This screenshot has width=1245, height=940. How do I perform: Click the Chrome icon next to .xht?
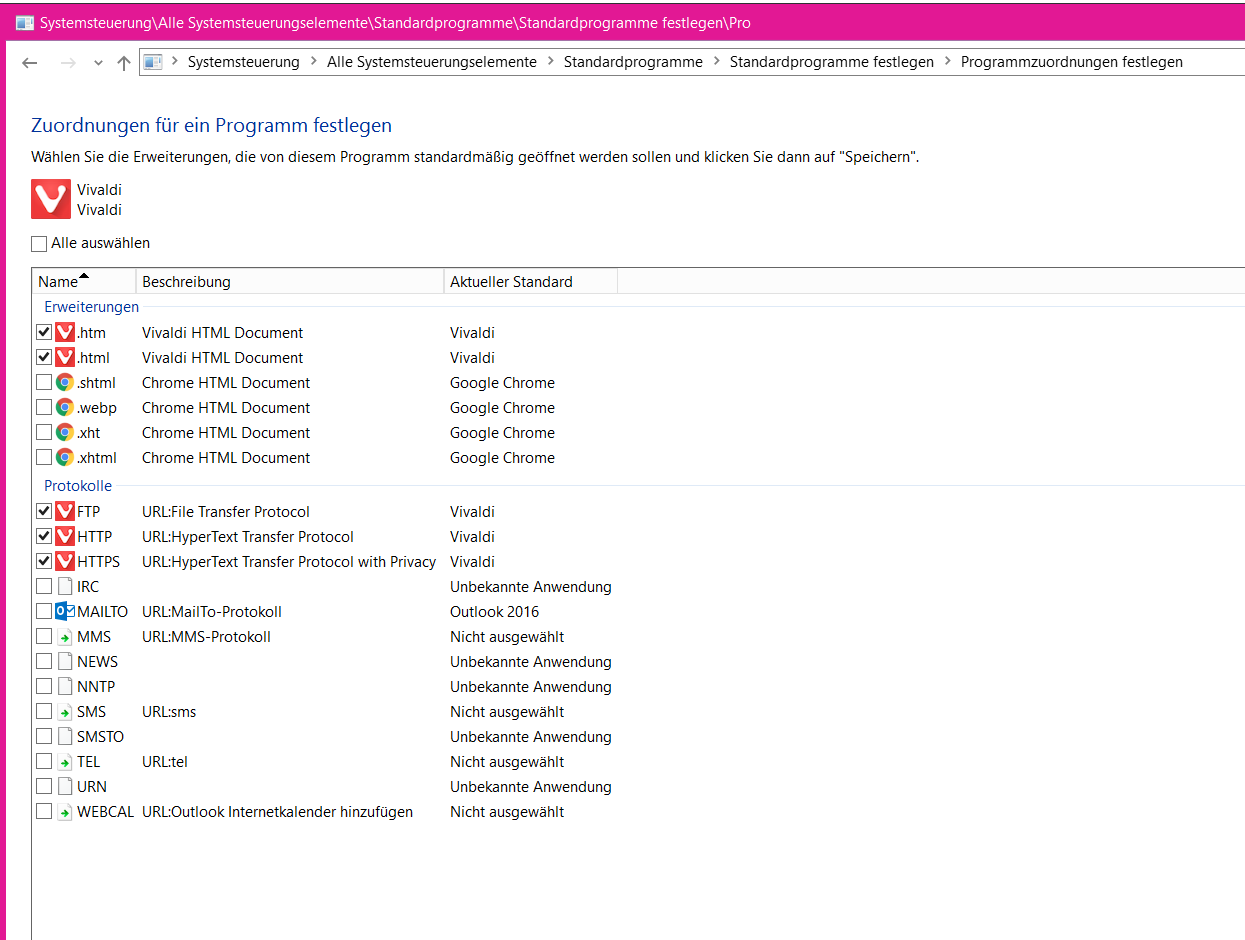click(x=65, y=432)
